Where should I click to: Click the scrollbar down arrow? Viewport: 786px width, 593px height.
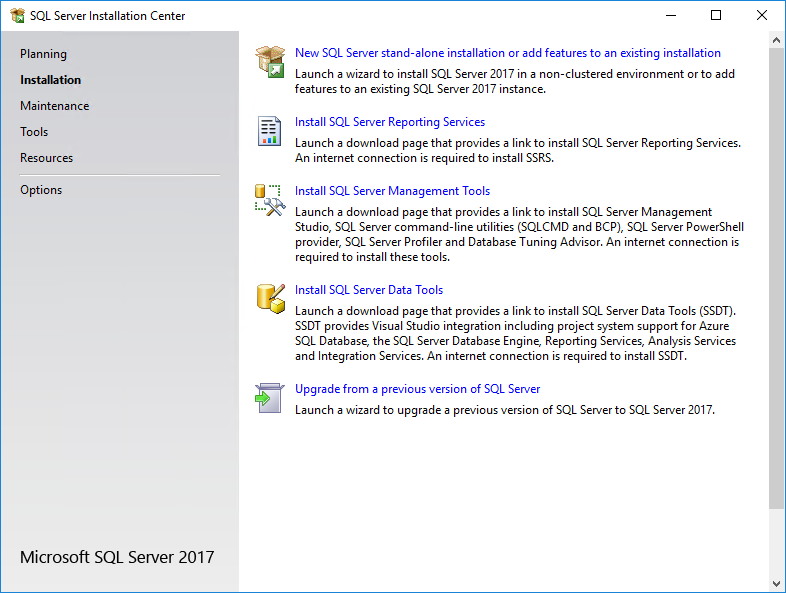pos(776,584)
